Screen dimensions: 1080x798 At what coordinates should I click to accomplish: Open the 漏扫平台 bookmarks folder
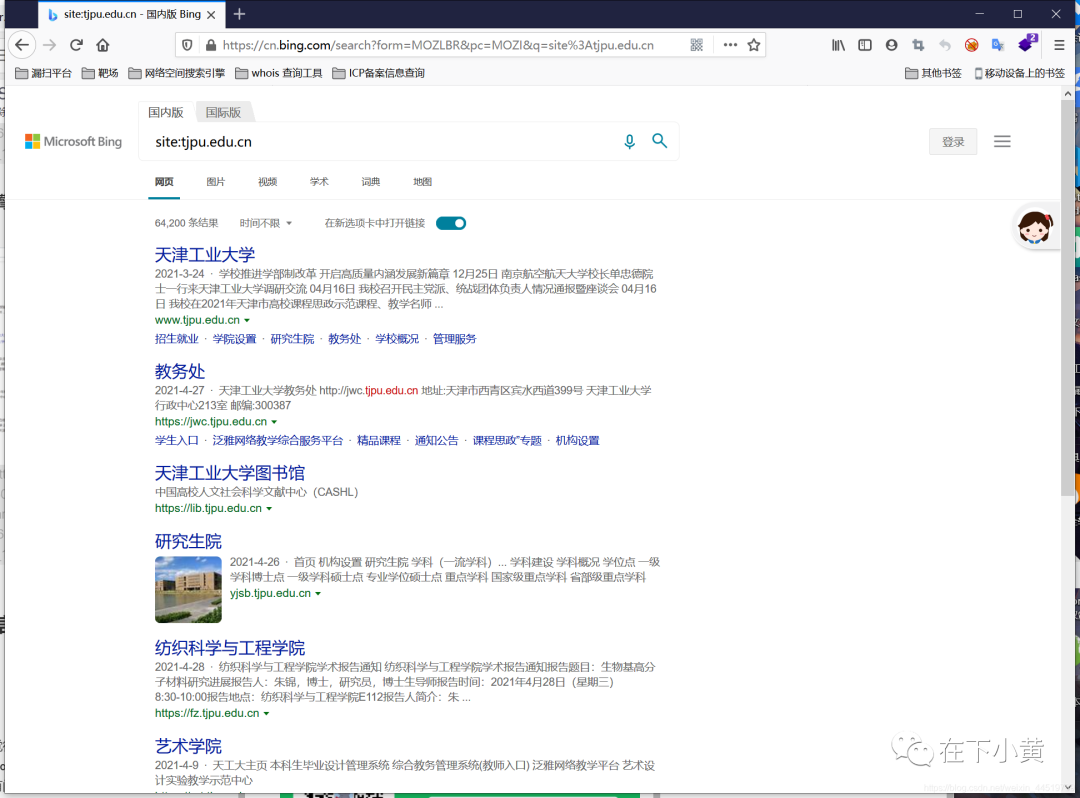(43, 73)
